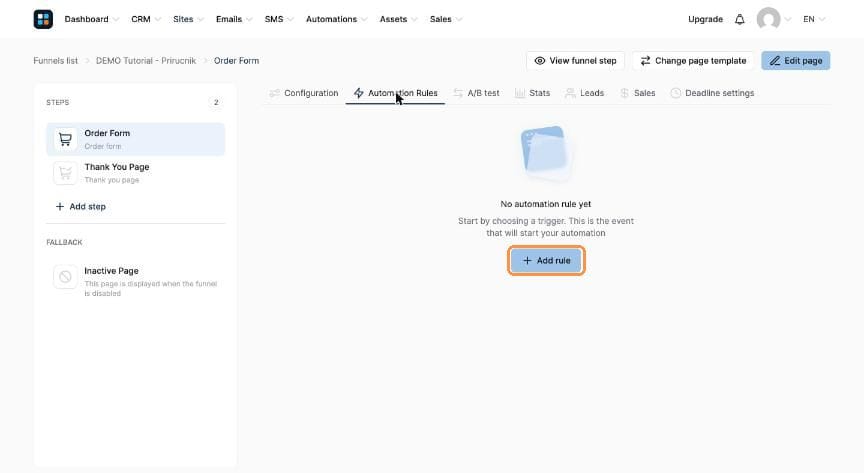
Task: Click the Edit page button
Action: (796, 61)
